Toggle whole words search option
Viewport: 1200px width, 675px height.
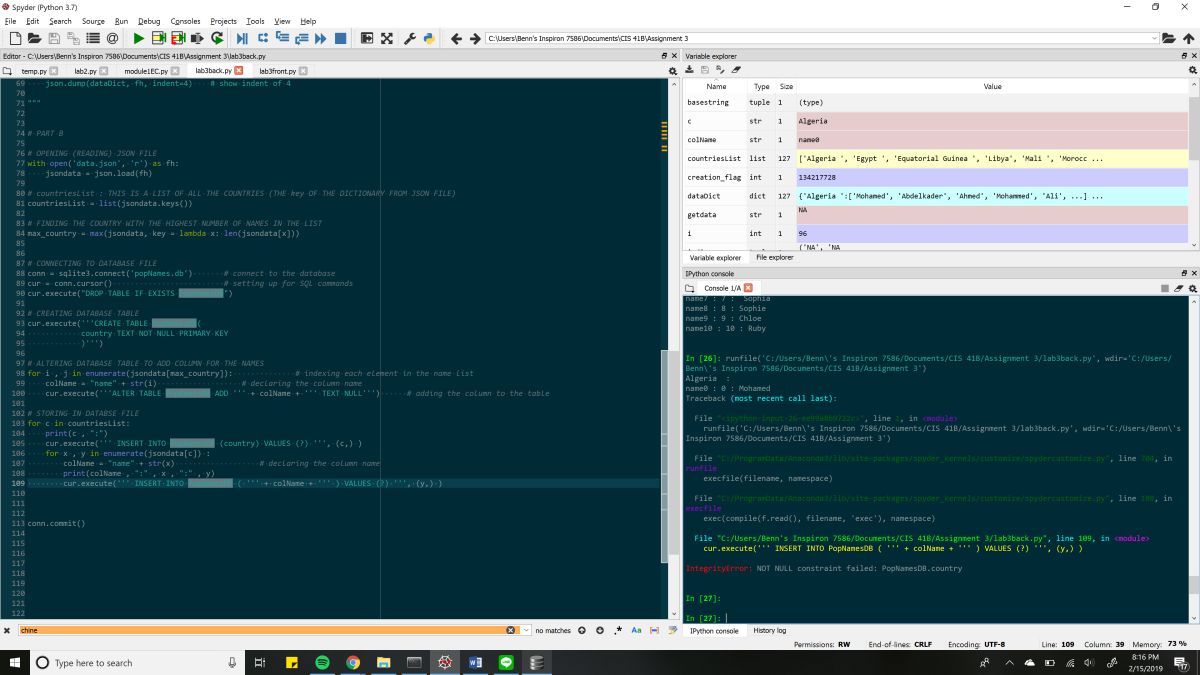652,631
